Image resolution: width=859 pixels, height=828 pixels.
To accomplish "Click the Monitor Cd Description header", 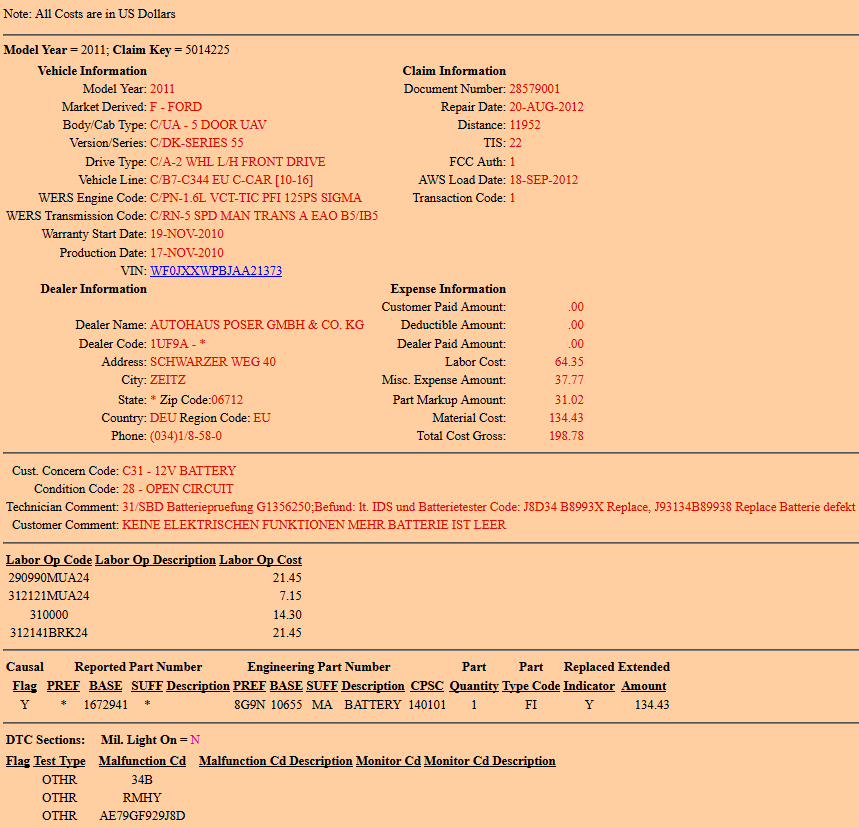I will pos(489,761).
